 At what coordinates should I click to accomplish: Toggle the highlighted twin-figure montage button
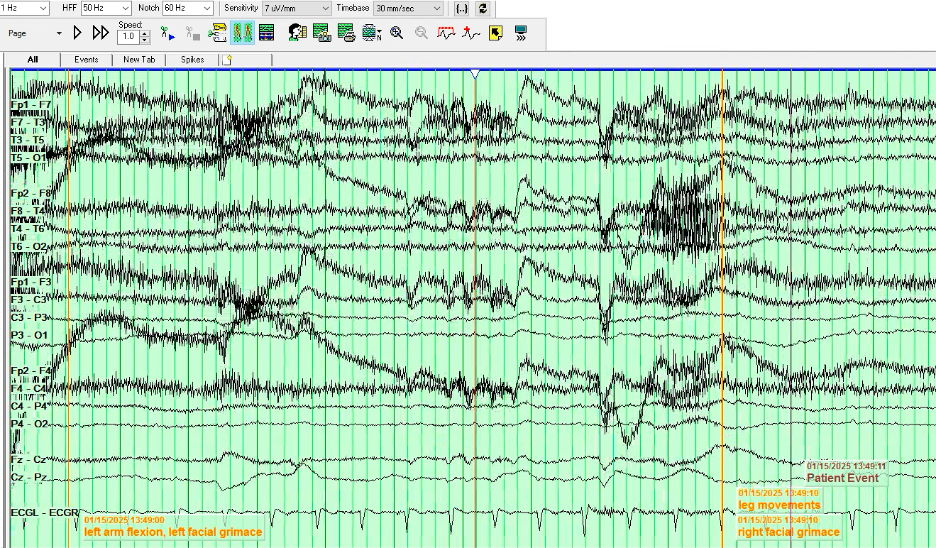(242, 33)
